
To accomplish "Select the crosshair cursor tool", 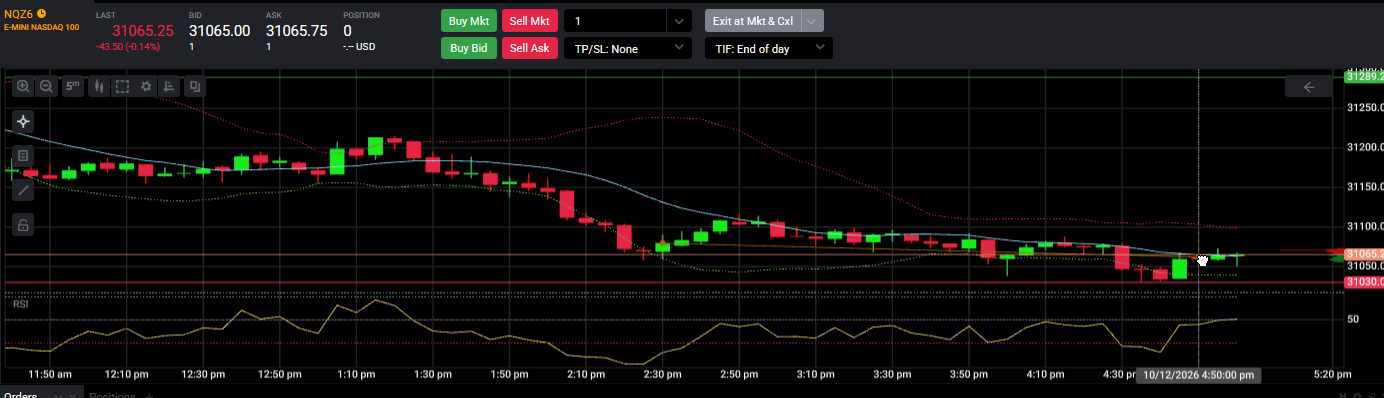I will [x=23, y=121].
